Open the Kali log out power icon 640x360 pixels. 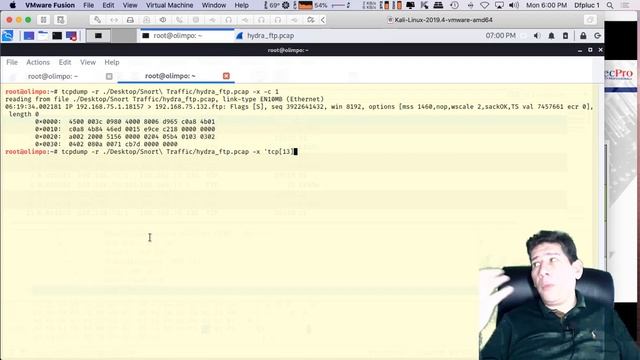597,36
